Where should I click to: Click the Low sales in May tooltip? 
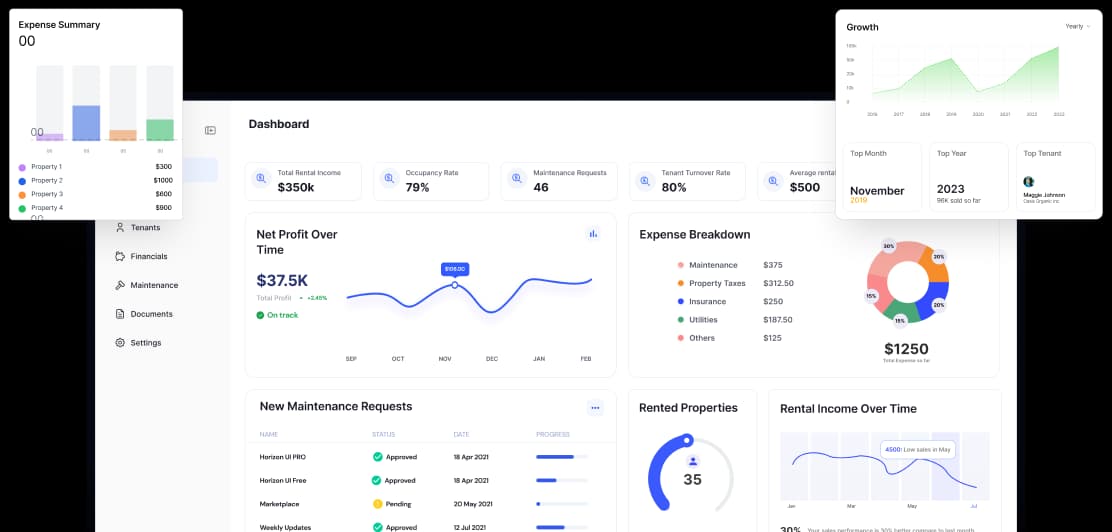click(918, 449)
